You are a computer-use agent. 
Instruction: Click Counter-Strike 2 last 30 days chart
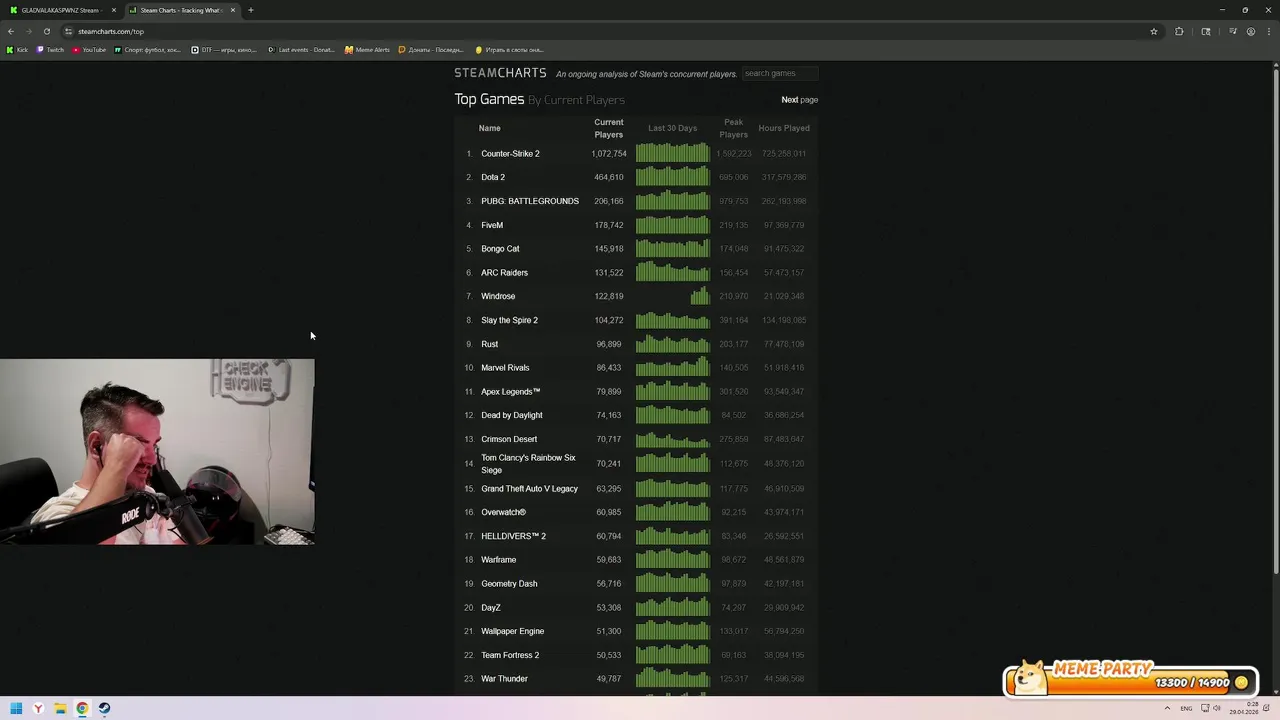tap(672, 153)
